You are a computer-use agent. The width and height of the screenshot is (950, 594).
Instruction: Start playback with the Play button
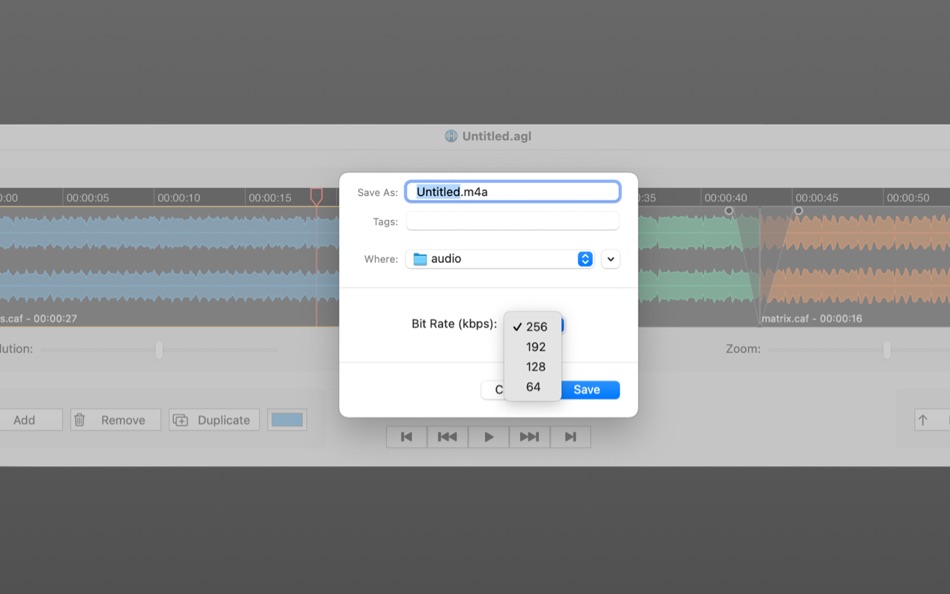pyautogui.click(x=488, y=436)
